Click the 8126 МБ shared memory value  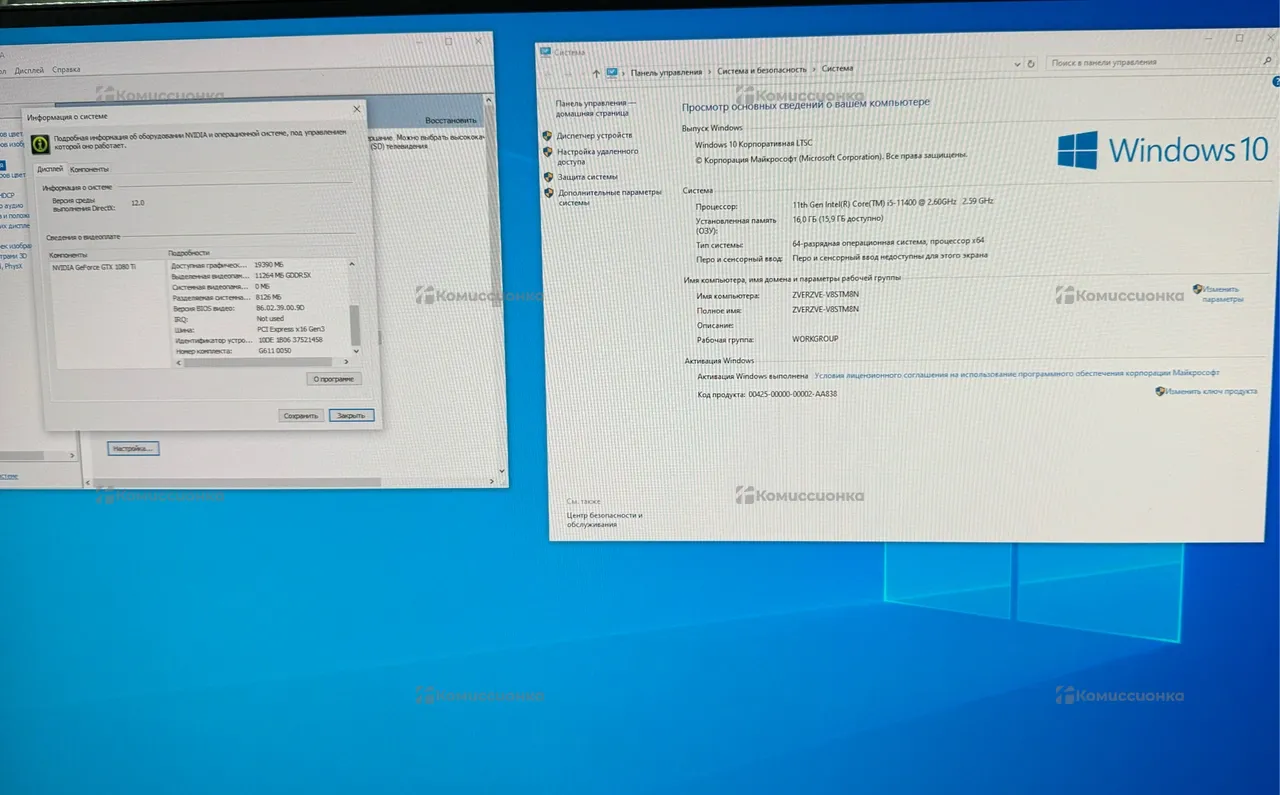pos(269,297)
